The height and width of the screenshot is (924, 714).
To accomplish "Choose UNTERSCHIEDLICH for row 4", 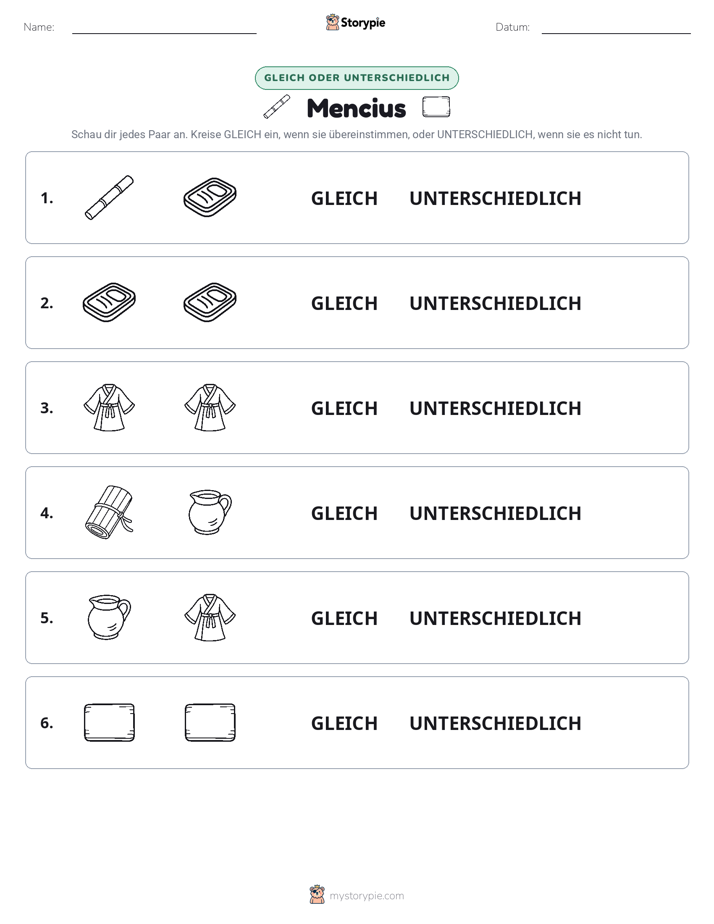I will click(x=495, y=513).
